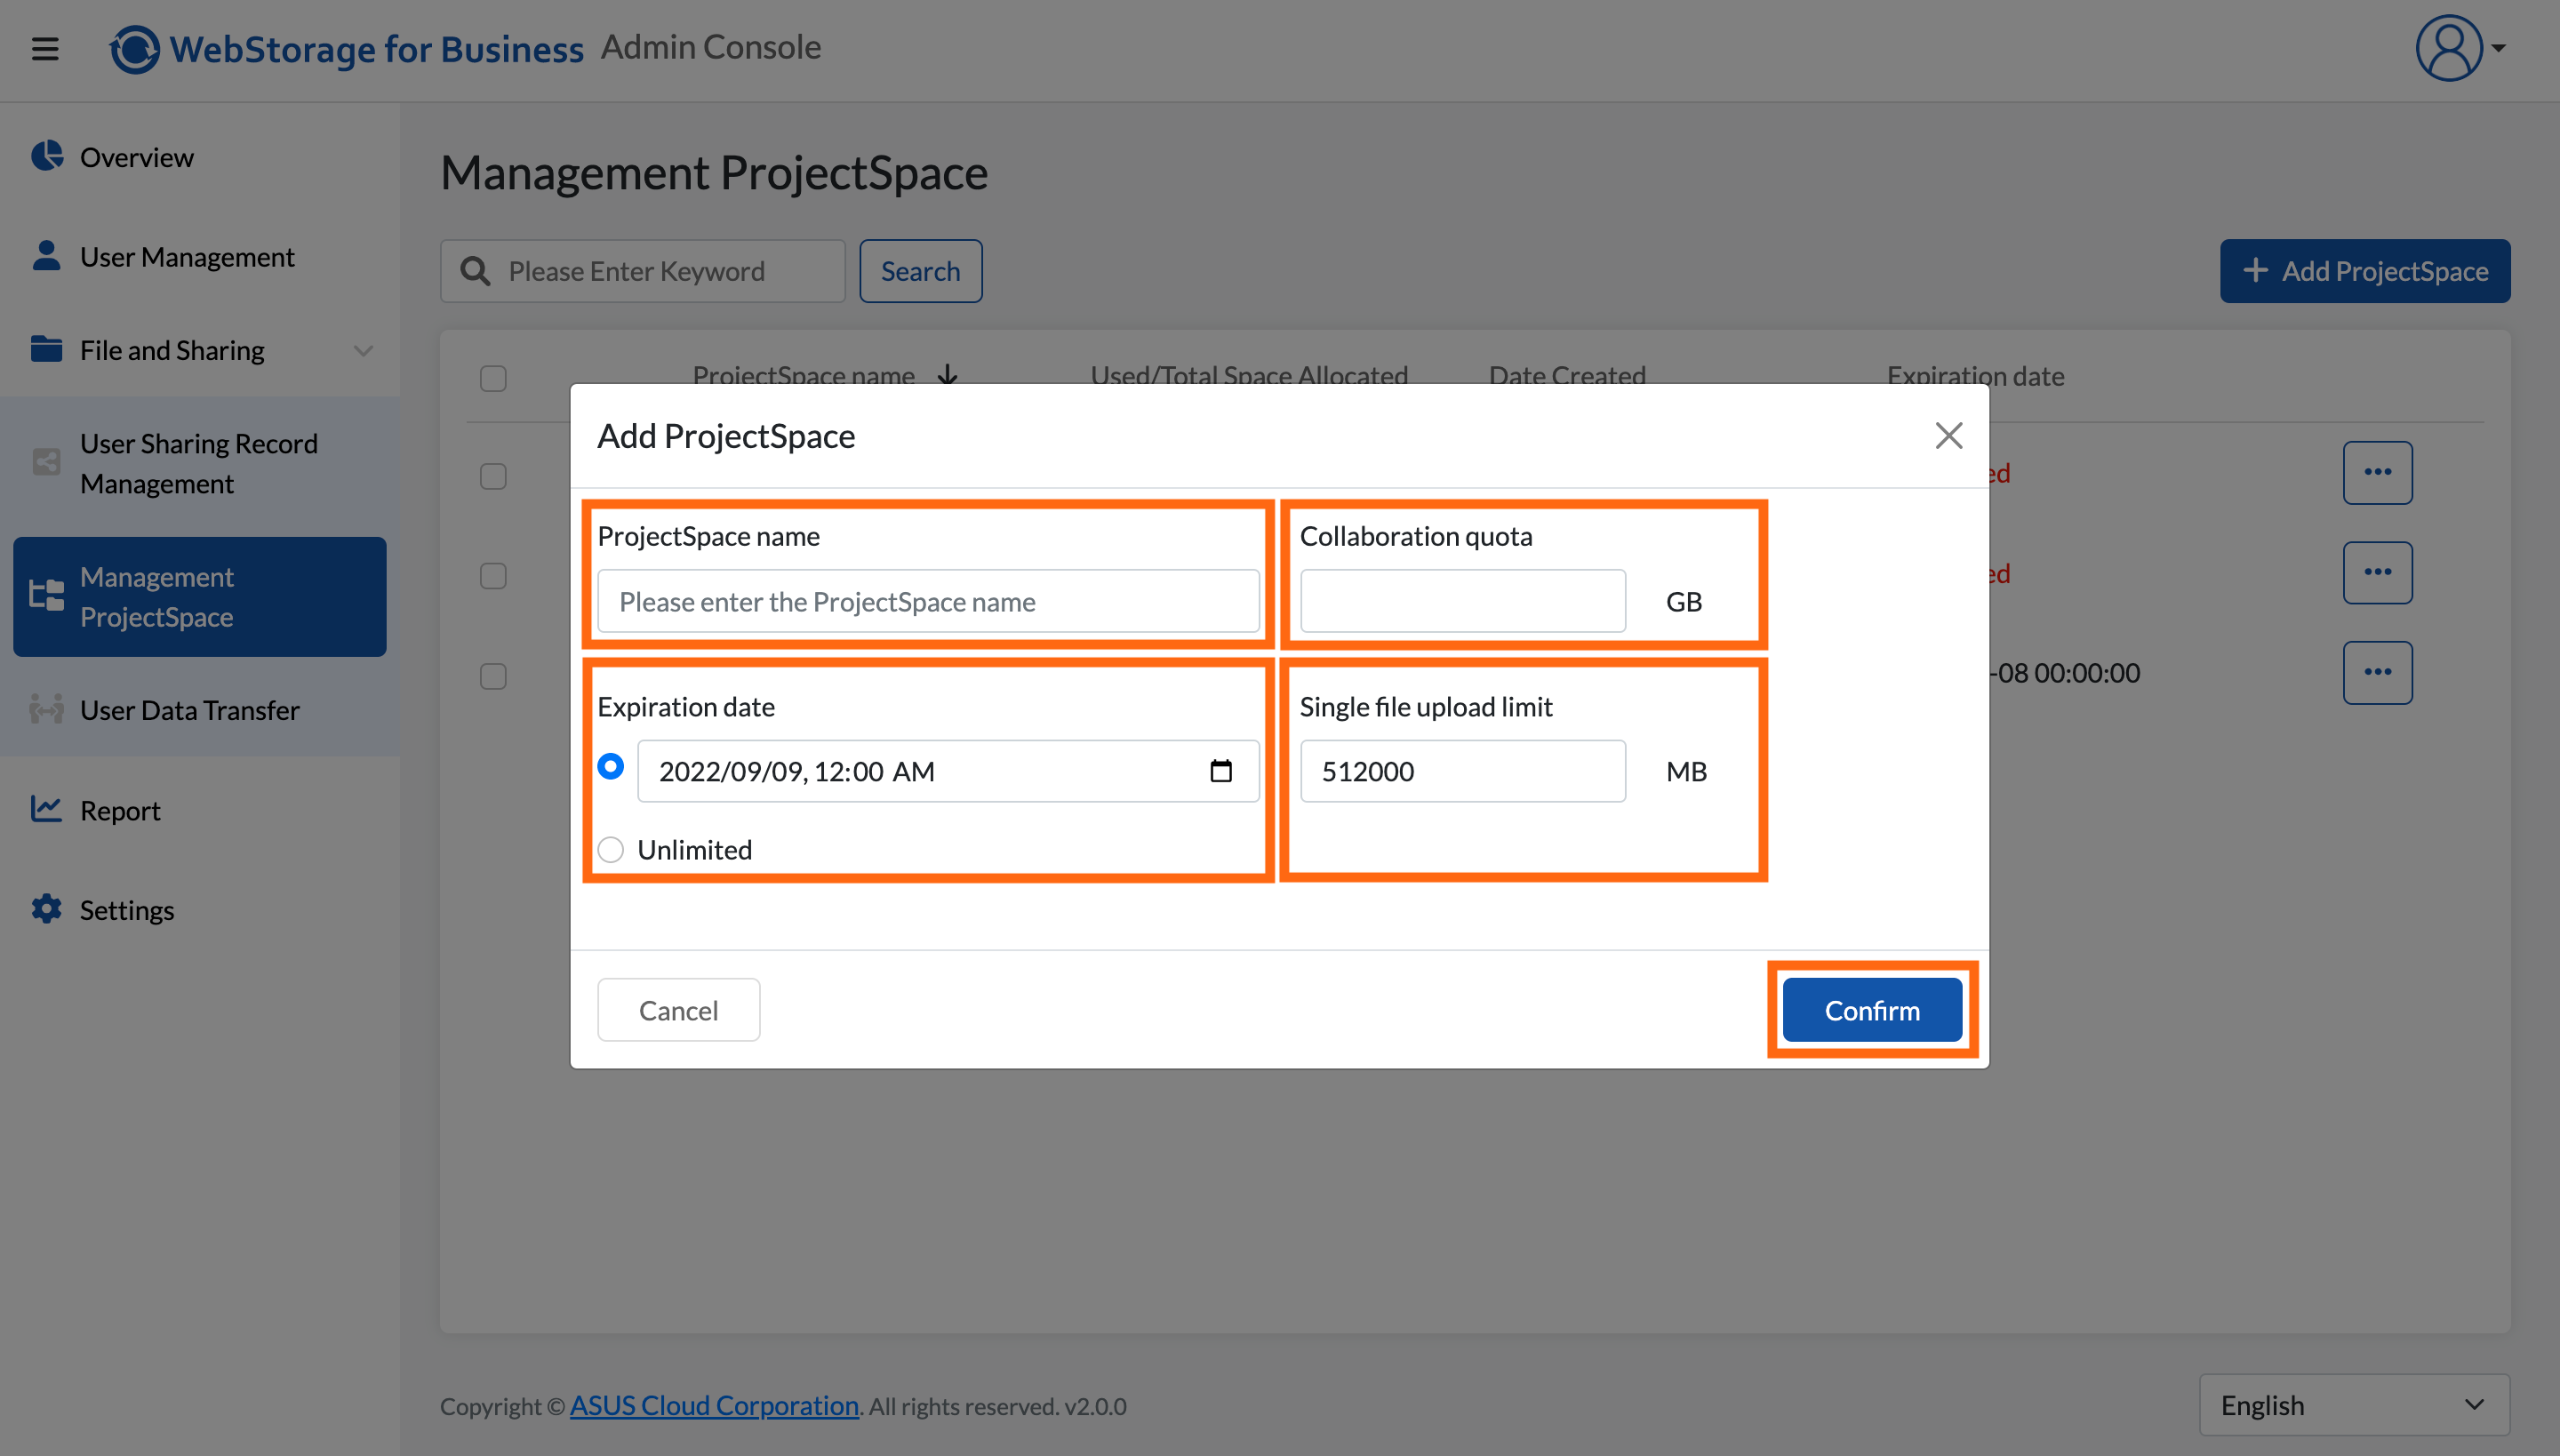The height and width of the screenshot is (1456, 2560).
Task: Click the Date Created column header
Action: click(x=1567, y=376)
